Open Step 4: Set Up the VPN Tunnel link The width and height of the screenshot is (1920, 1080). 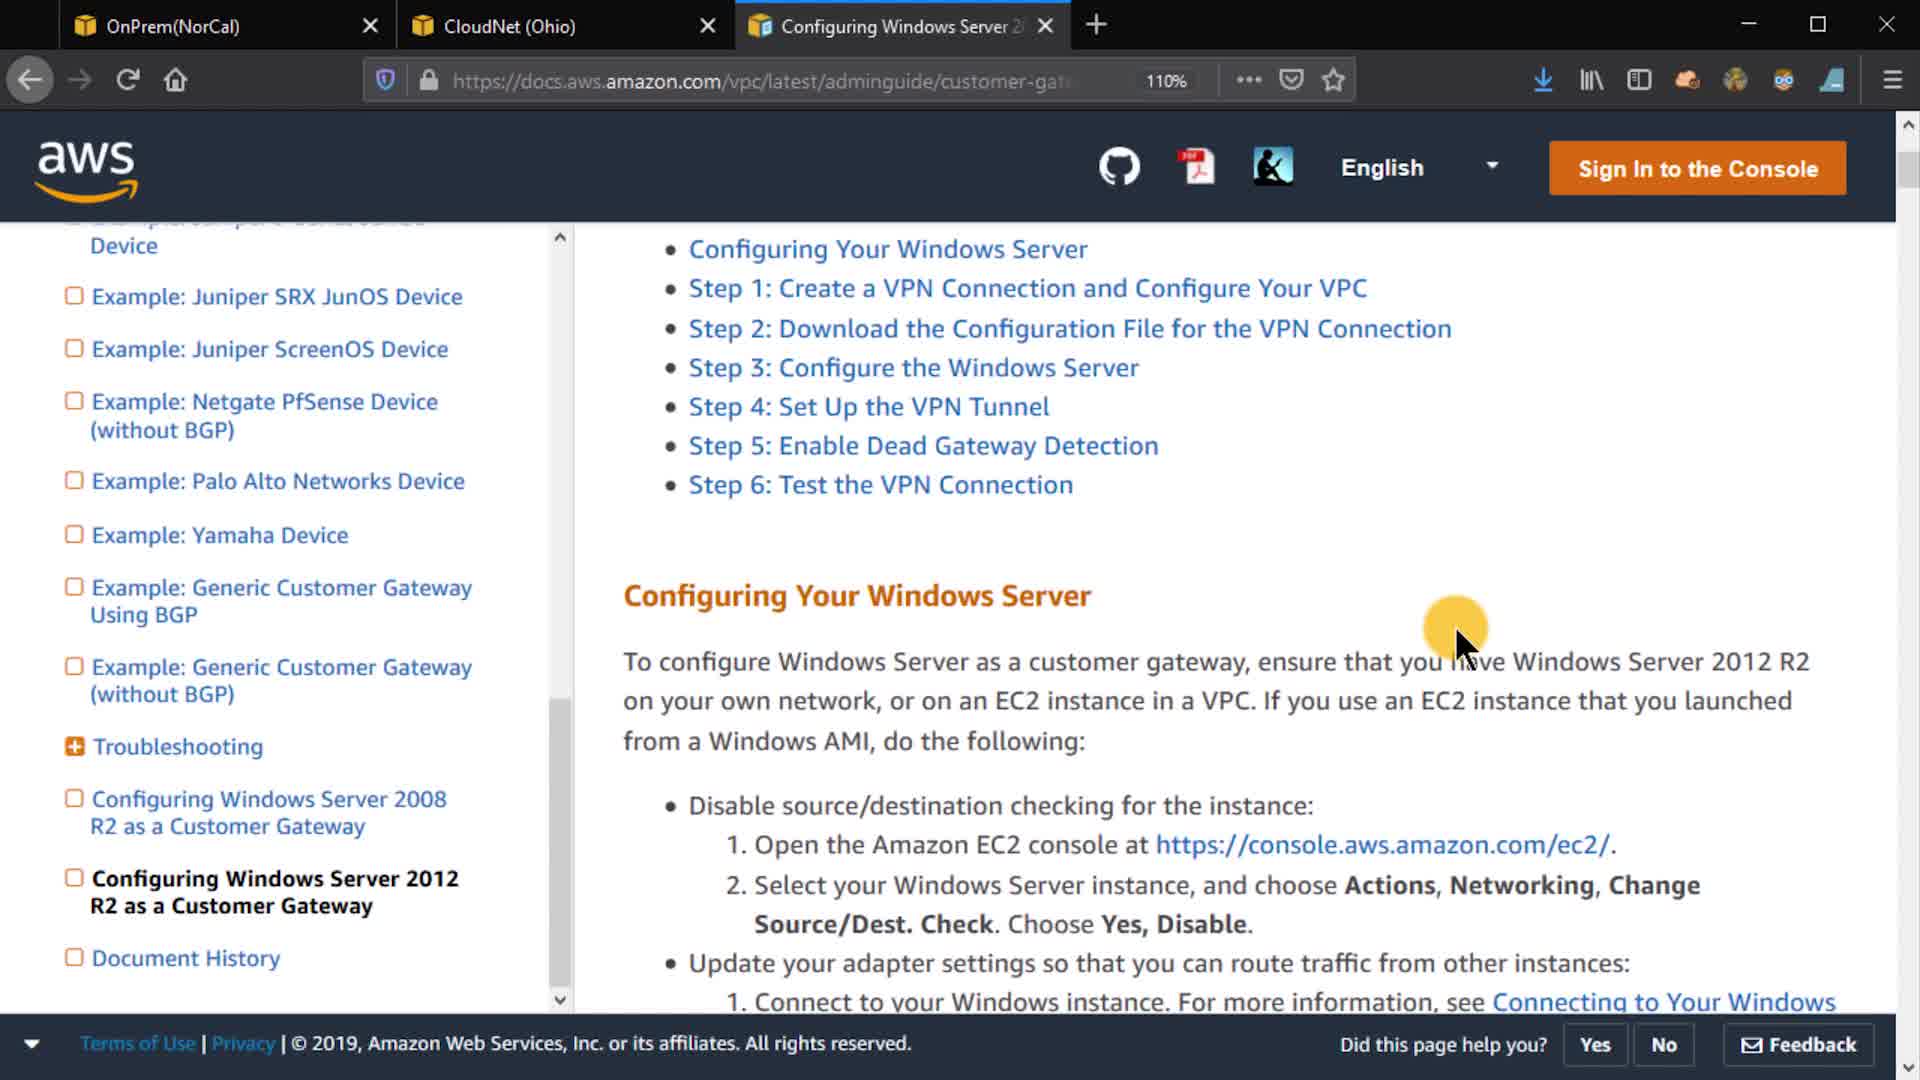(x=868, y=406)
